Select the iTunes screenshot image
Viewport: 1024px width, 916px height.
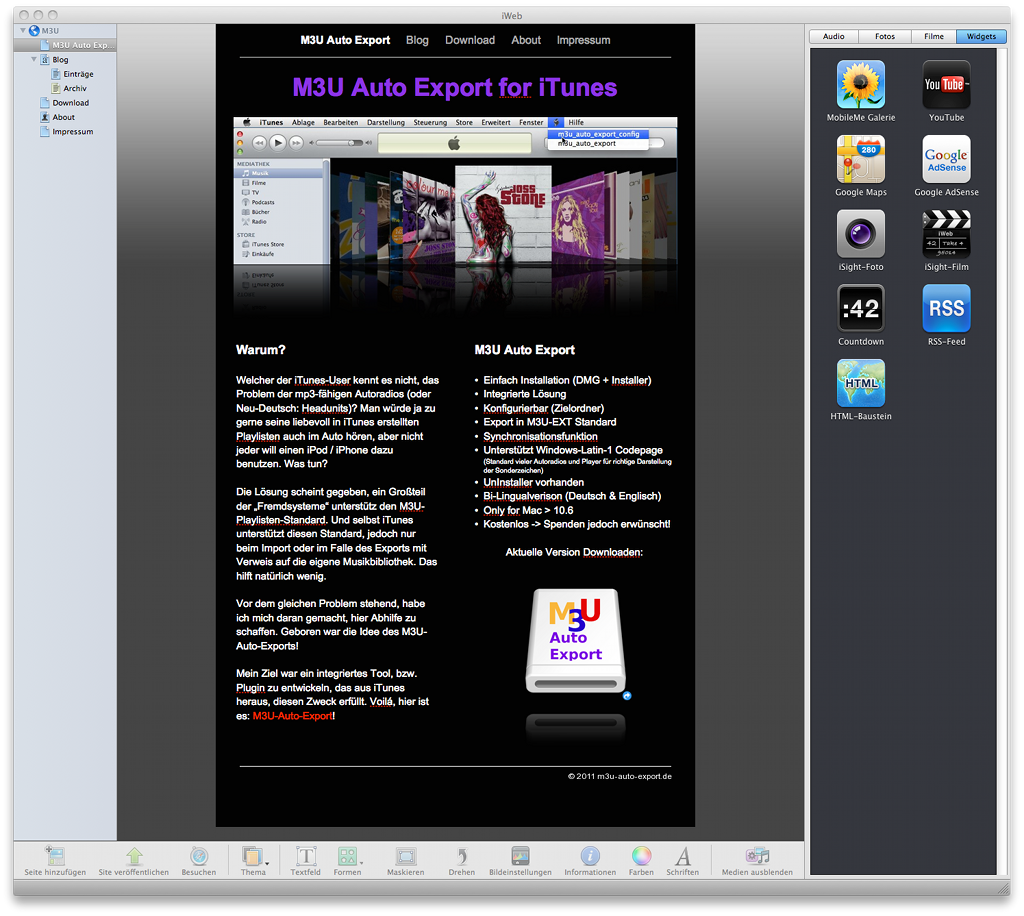pos(455,191)
